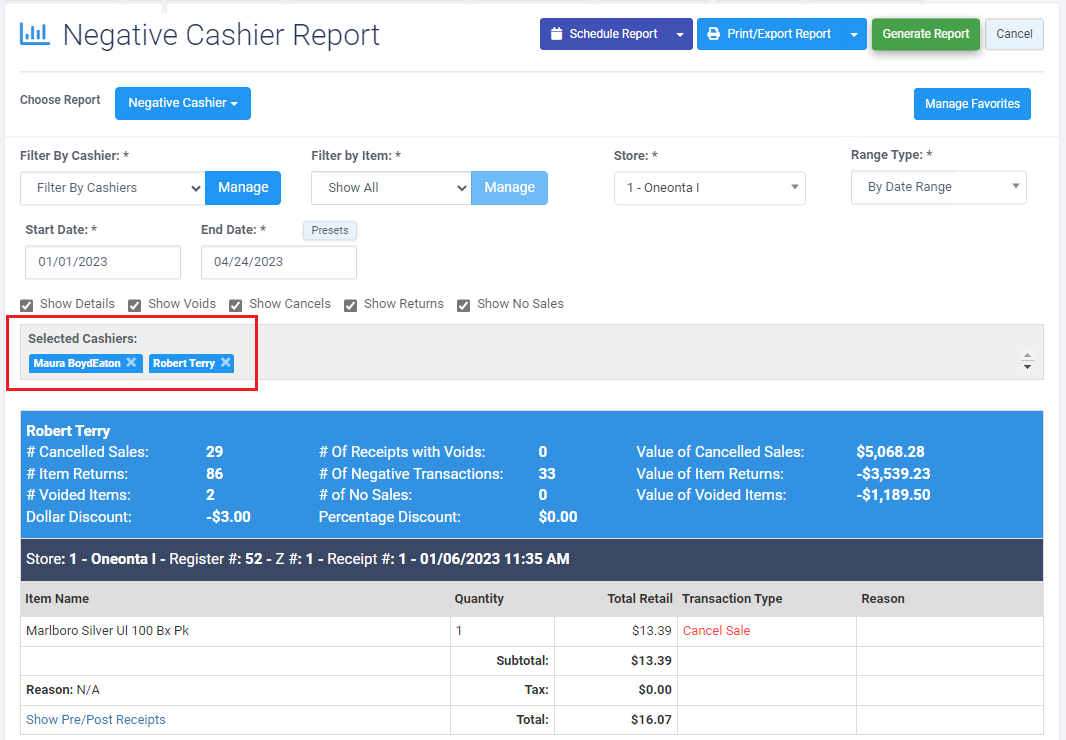
Task: Click Manage button next to item filter
Action: tap(510, 188)
